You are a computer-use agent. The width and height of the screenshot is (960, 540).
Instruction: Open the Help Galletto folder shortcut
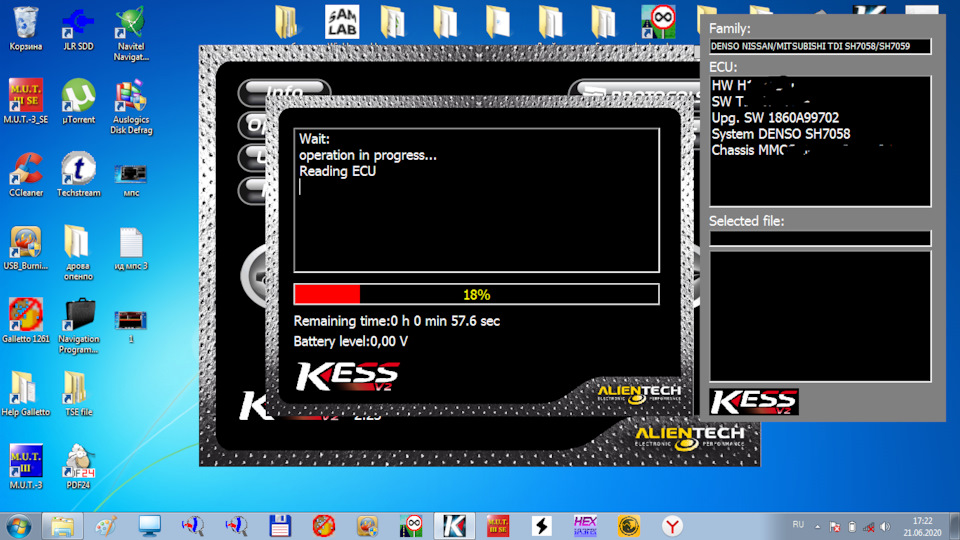click(x=25, y=394)
